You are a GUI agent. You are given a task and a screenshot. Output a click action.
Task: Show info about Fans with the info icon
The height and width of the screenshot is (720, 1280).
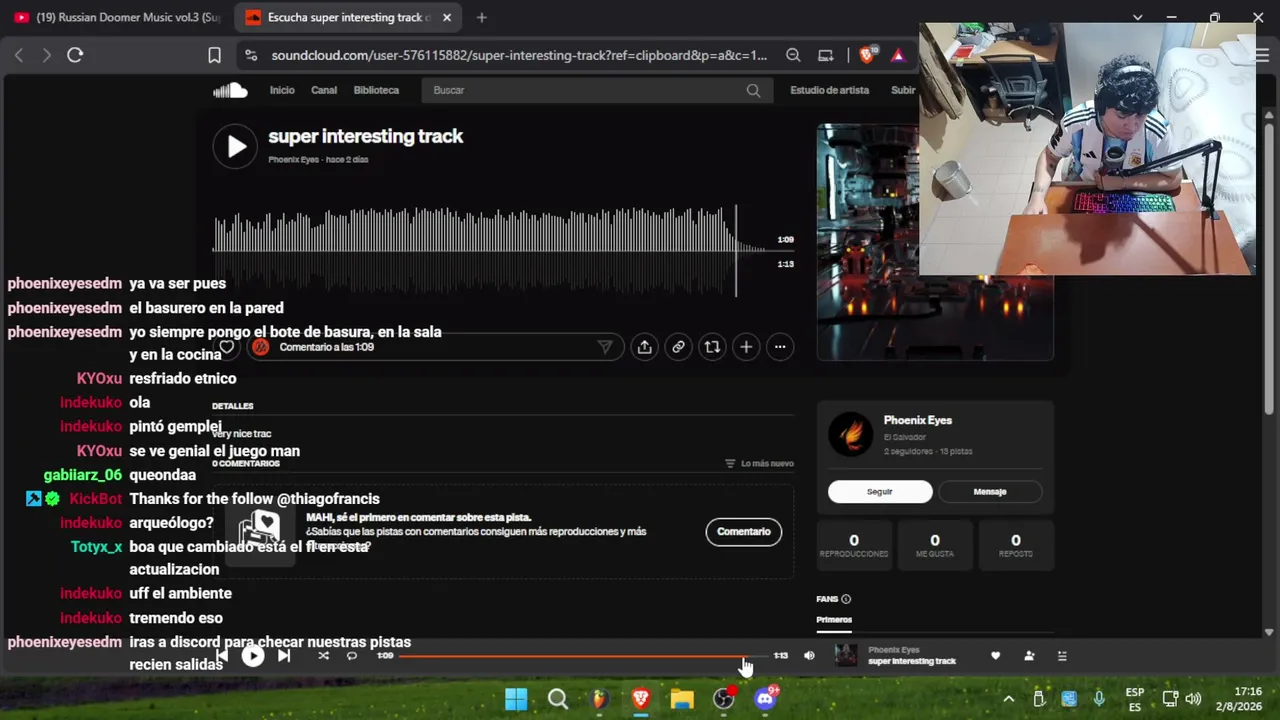click(846, 599)
